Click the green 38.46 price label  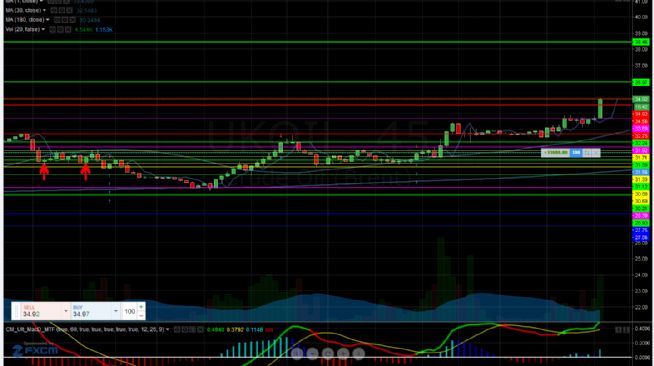click(641, 42)
